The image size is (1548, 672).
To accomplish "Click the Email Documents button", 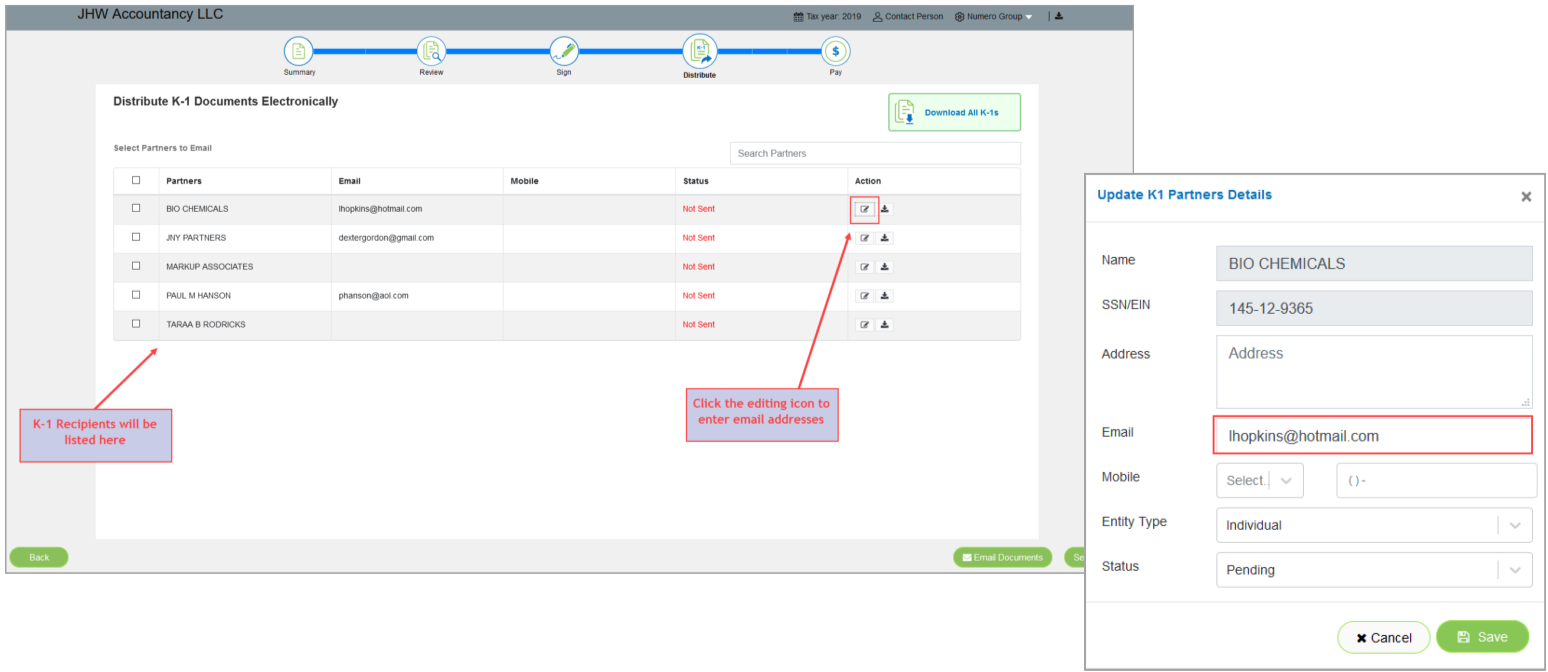I will [1003, 557].
